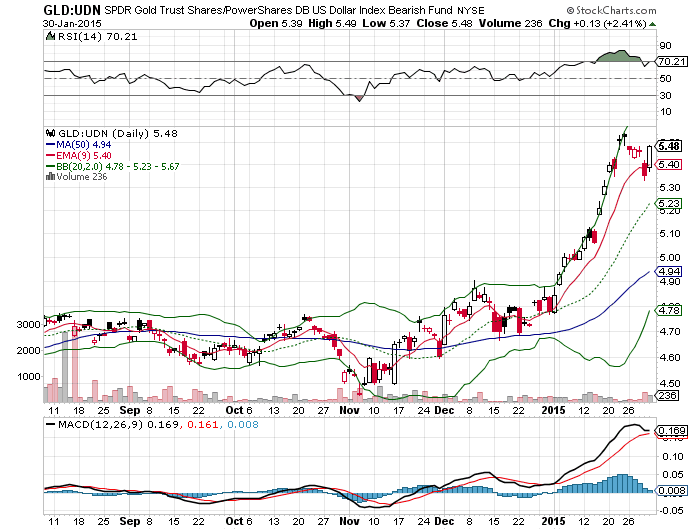Screen dimensions: 700x530
Task: Click the 1000 volume axis label
Action: tap(29, 376)
